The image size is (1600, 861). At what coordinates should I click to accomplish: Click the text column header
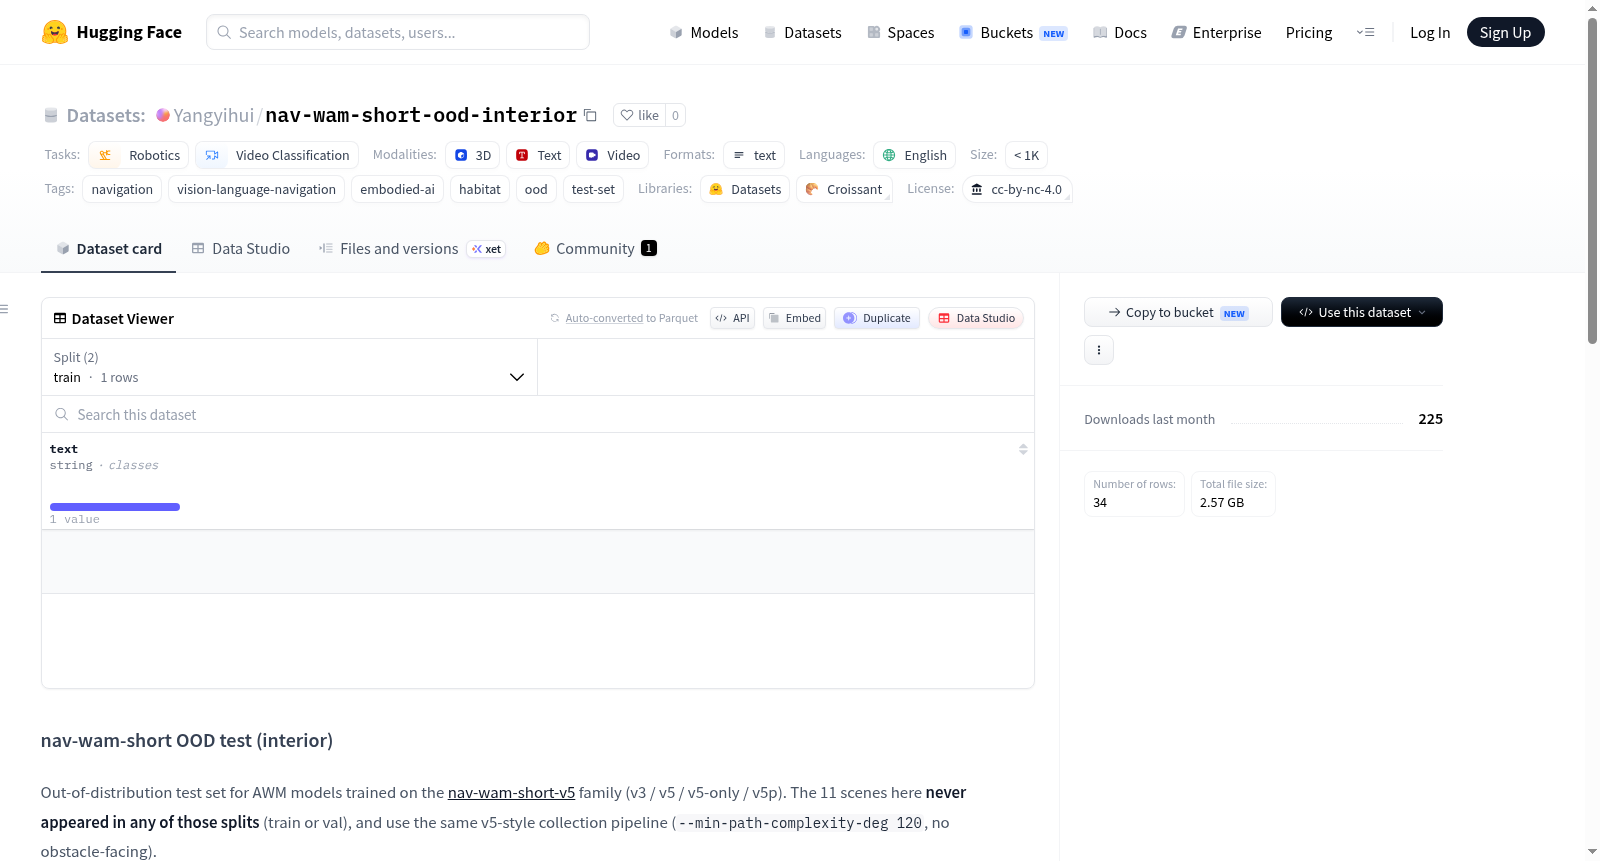click(x=64, y=449)
